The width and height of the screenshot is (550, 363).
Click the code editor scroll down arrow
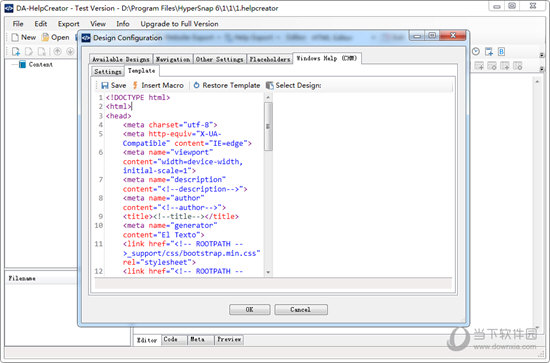[x=268, y=272]
